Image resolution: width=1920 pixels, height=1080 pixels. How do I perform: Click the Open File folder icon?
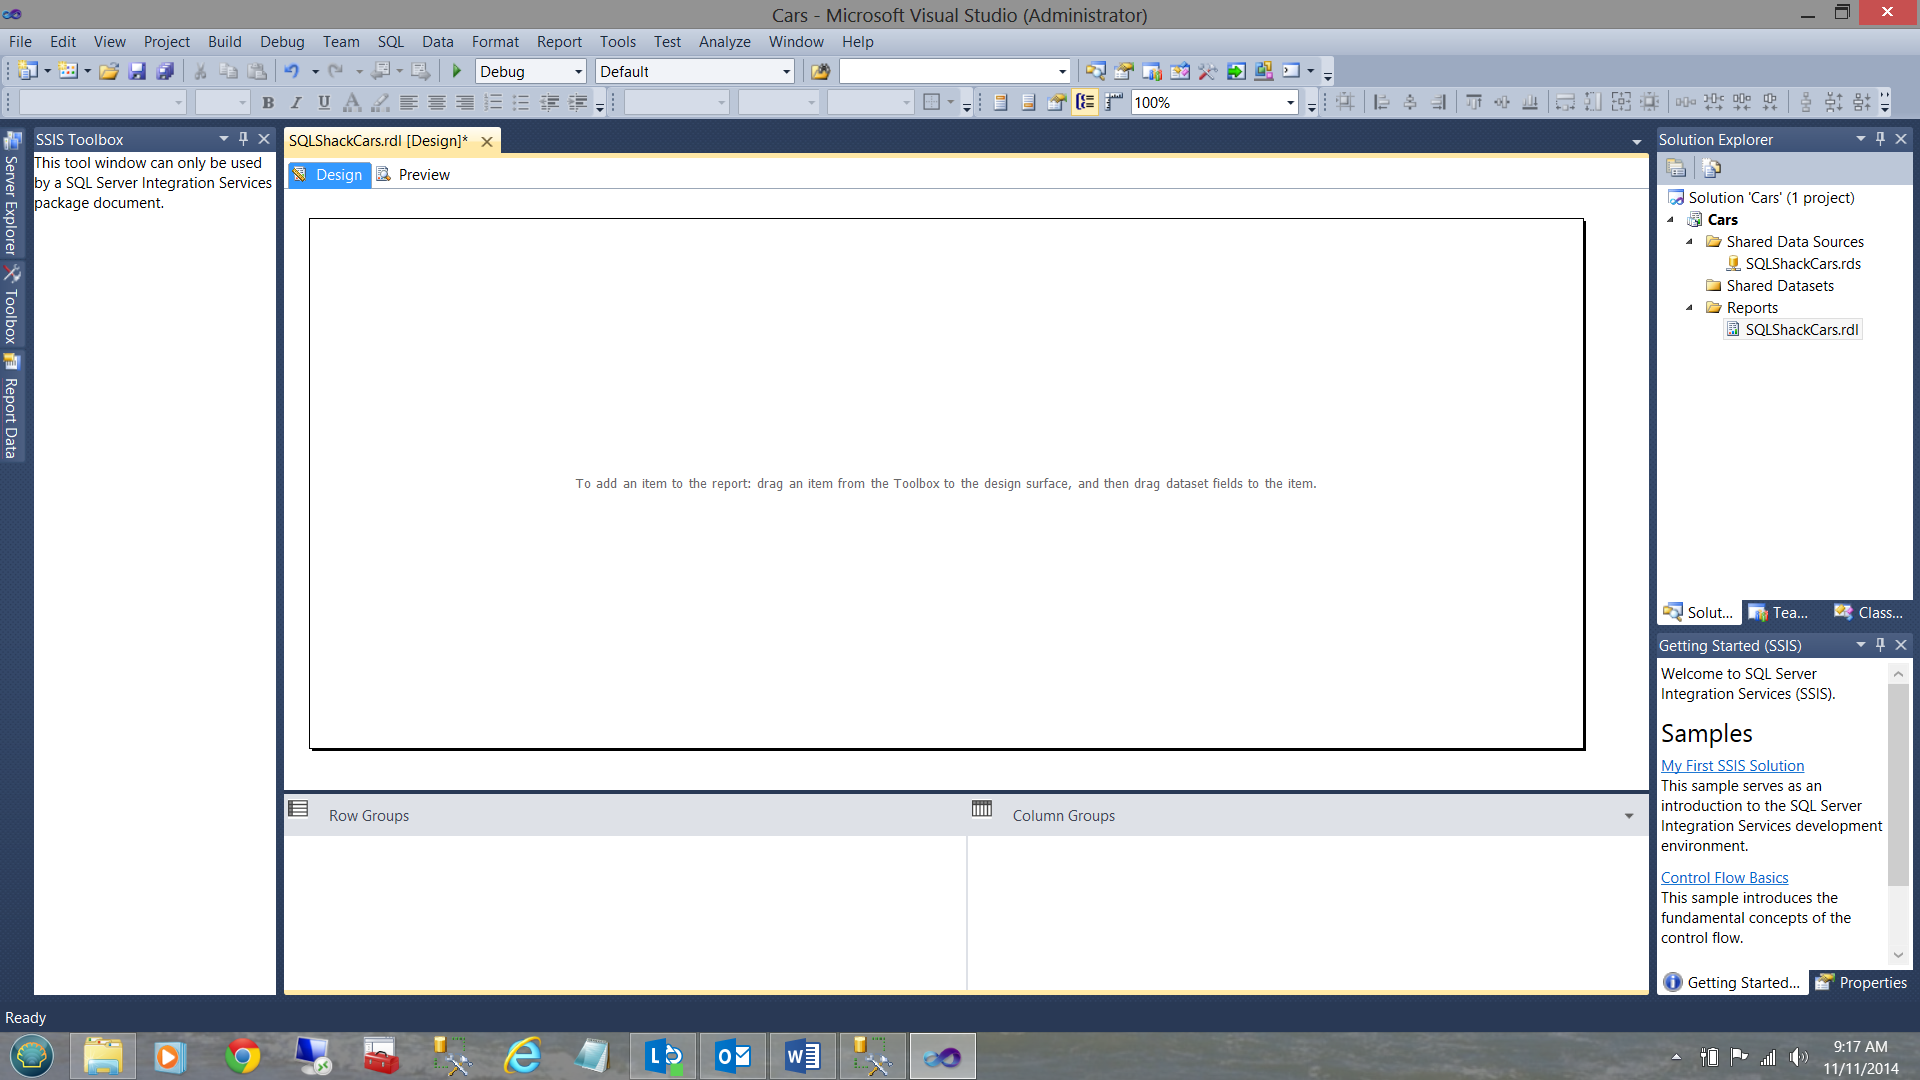(x=109, y=71)
